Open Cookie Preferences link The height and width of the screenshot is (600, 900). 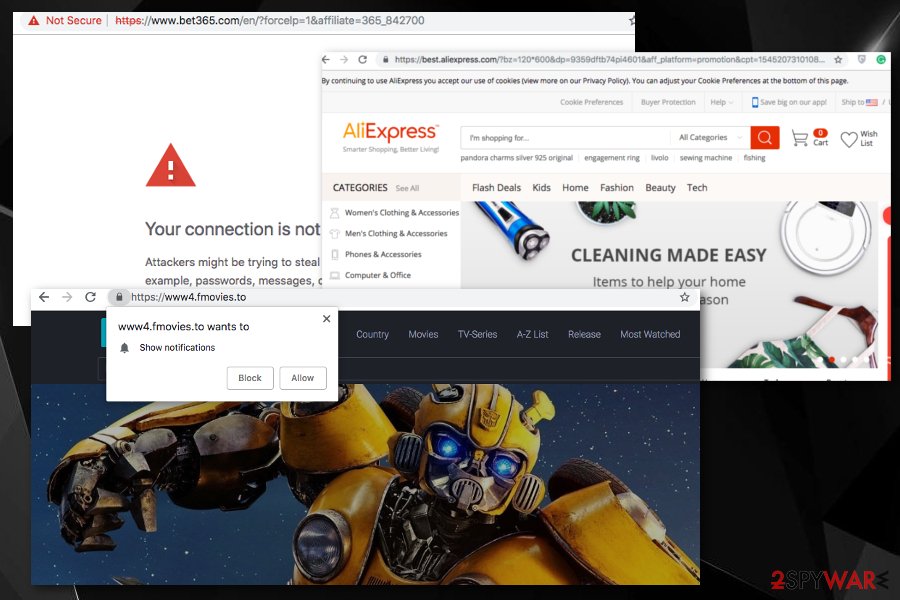pyautogui.click(x=591, y=102)
